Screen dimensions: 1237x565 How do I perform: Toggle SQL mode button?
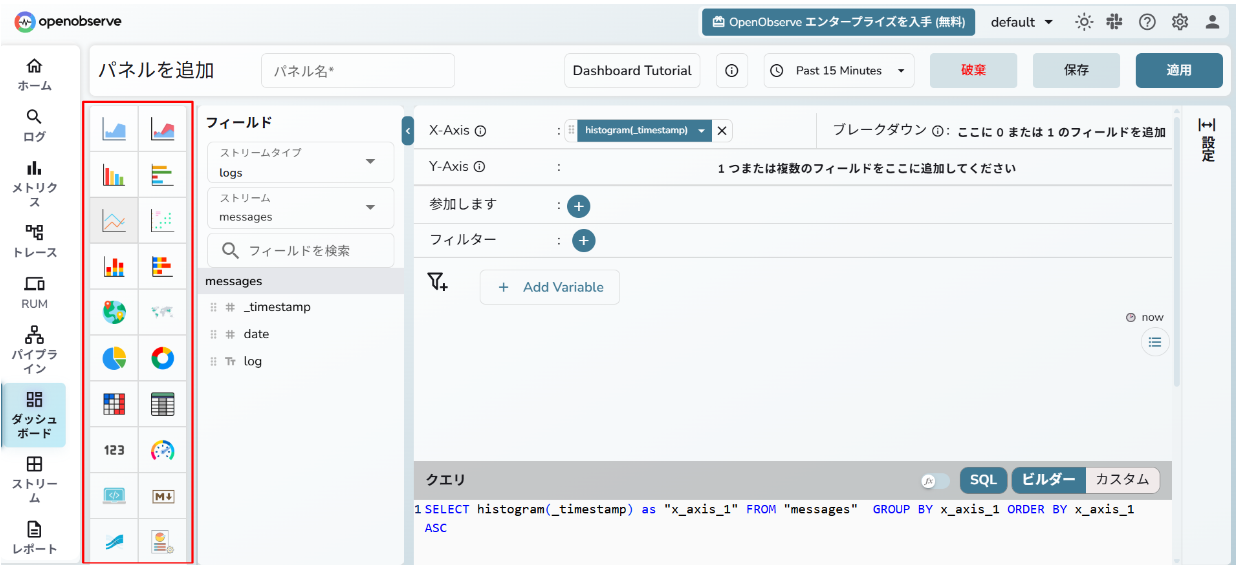click(983, 480)
